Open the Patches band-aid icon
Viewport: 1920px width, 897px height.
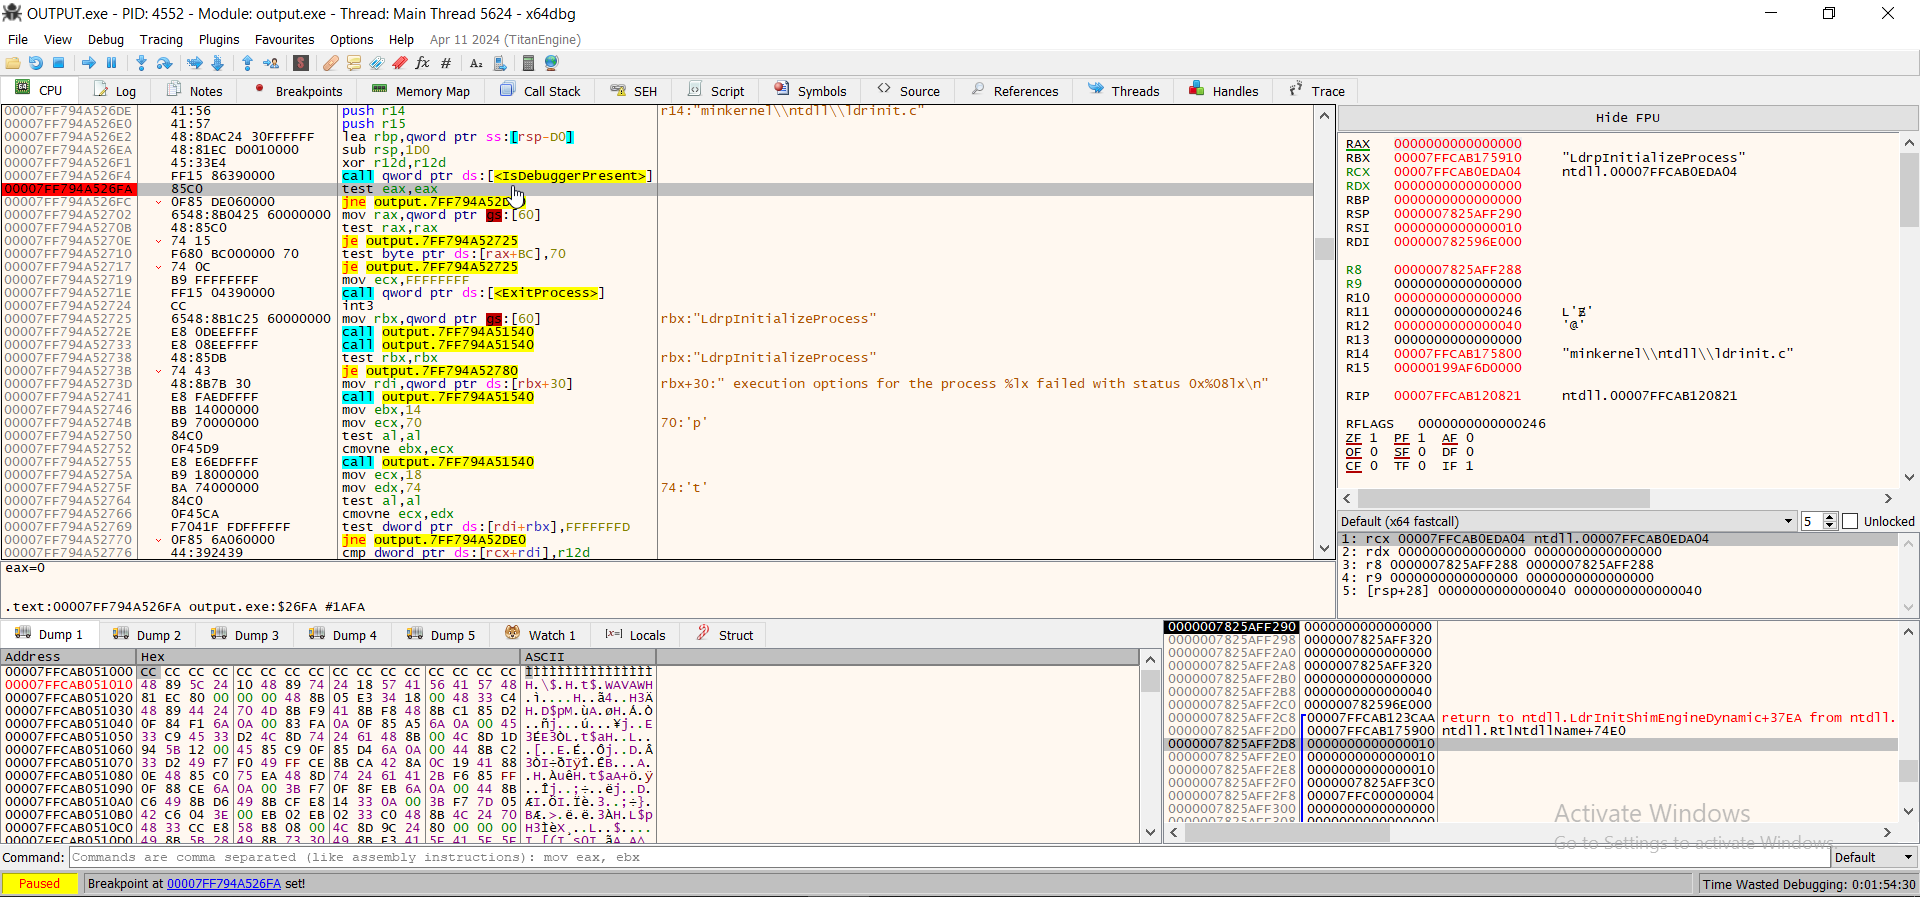click(x=330, y=63)
